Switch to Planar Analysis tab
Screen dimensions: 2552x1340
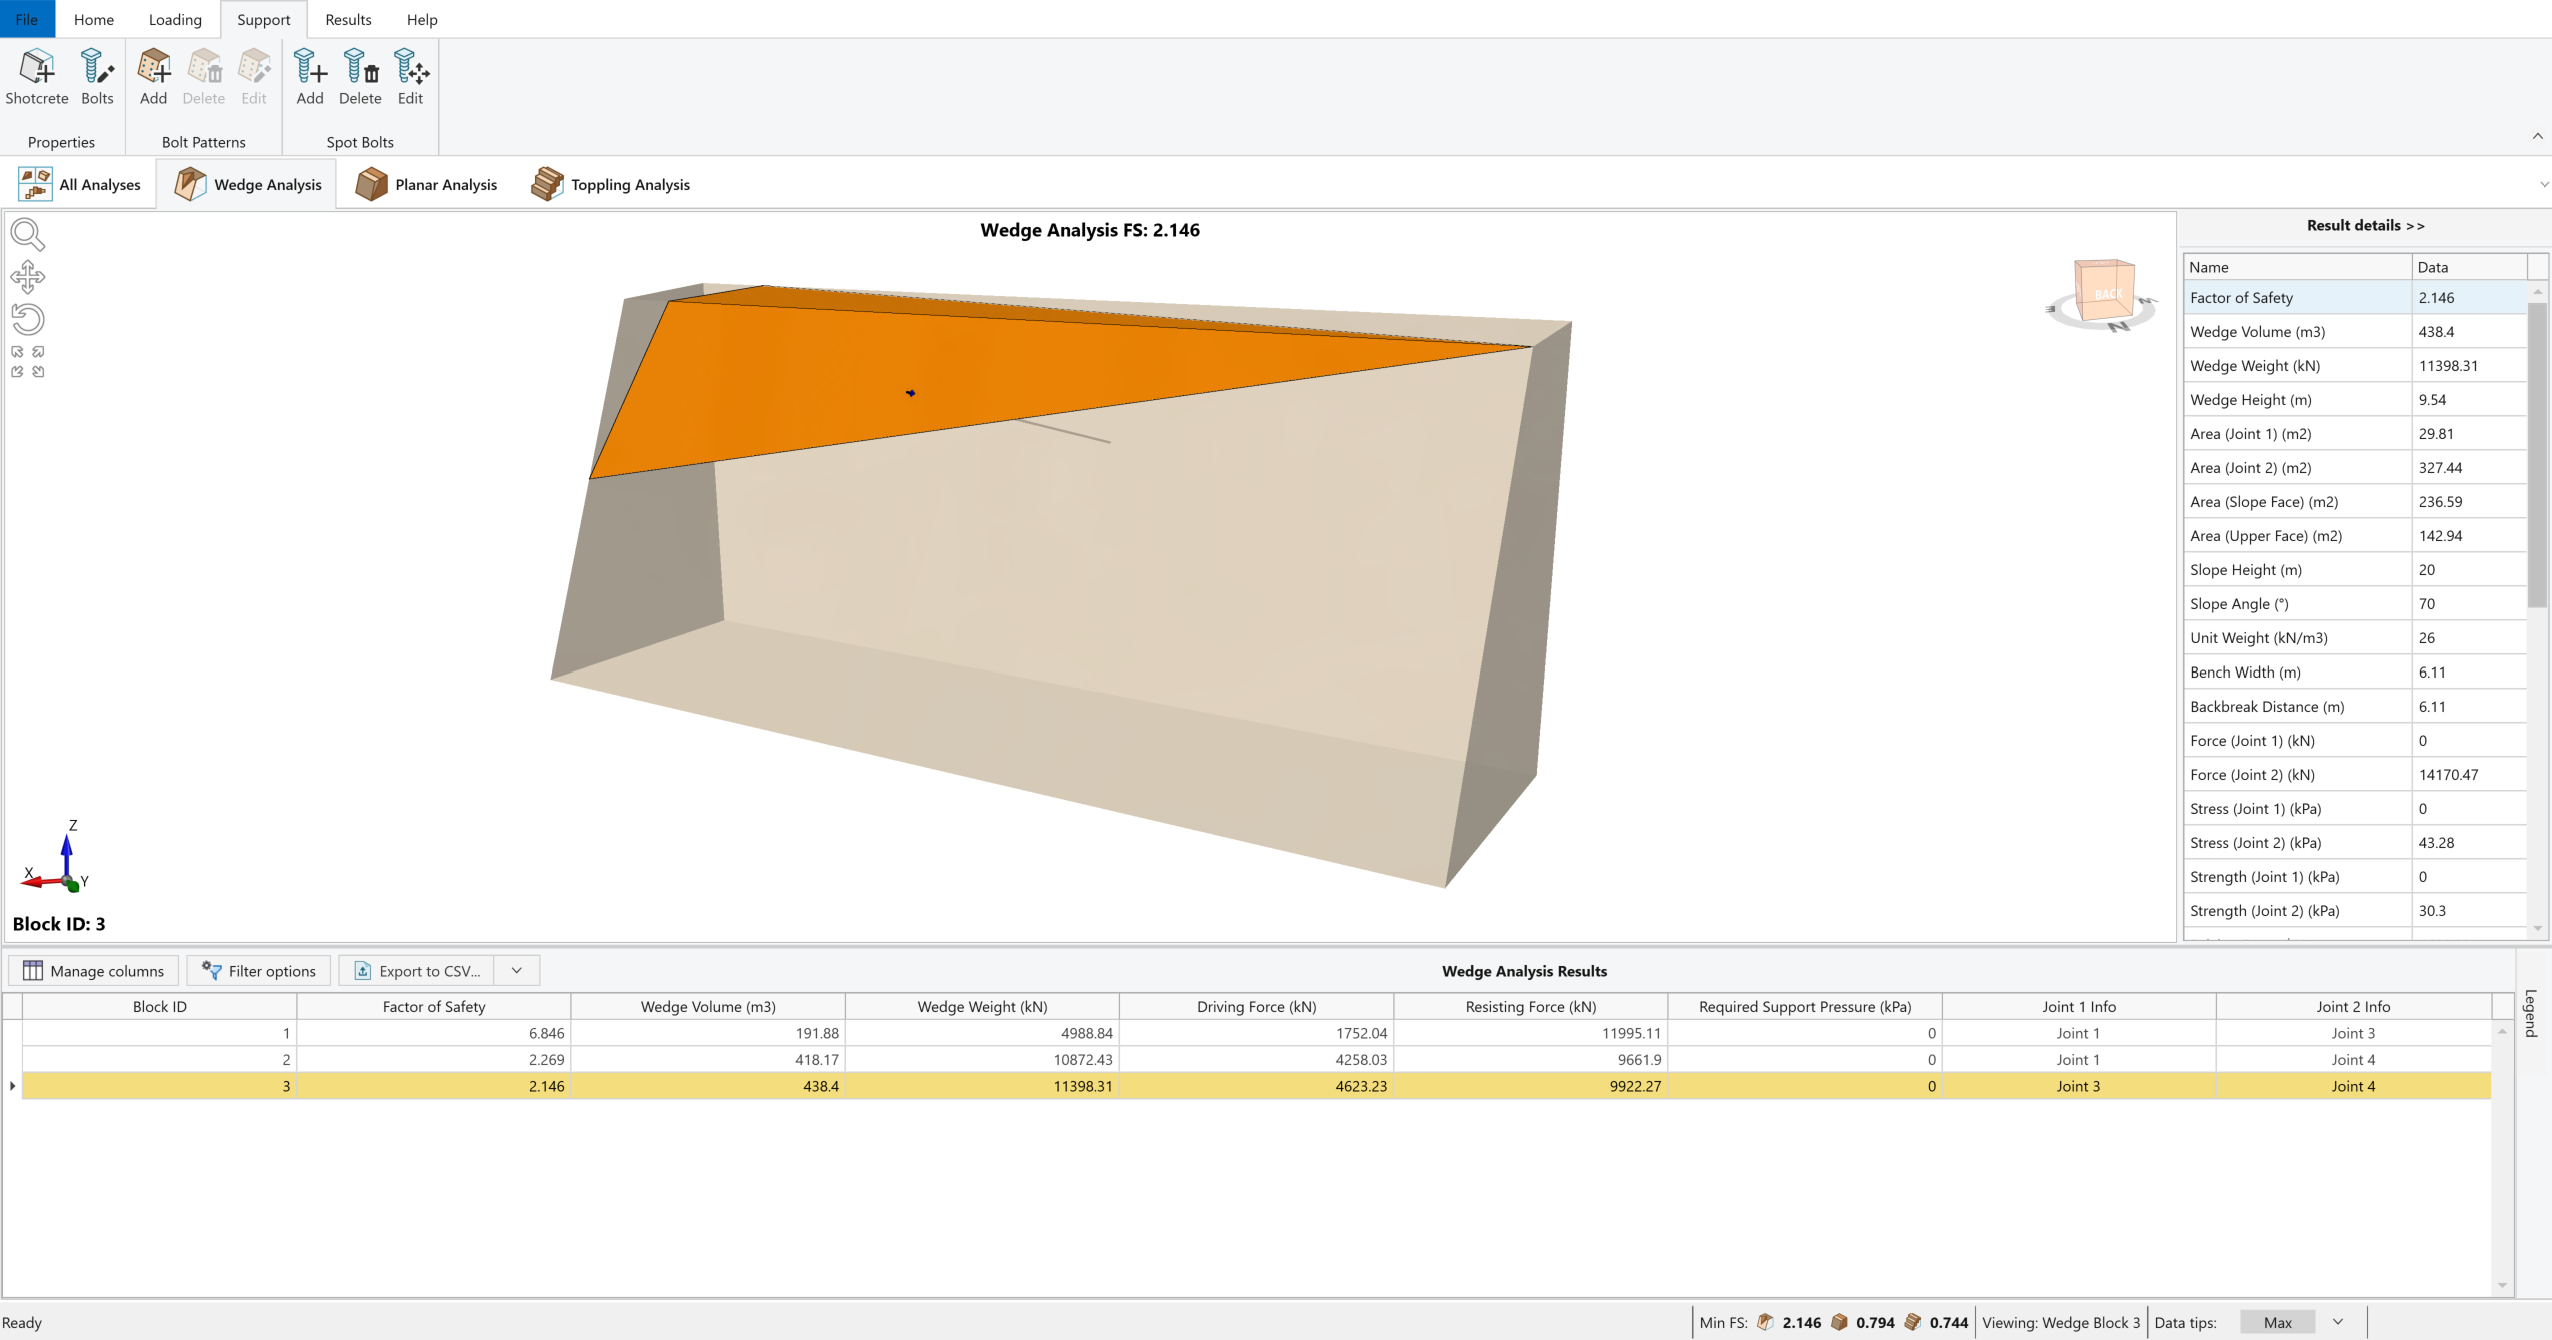tap(427, 185)
